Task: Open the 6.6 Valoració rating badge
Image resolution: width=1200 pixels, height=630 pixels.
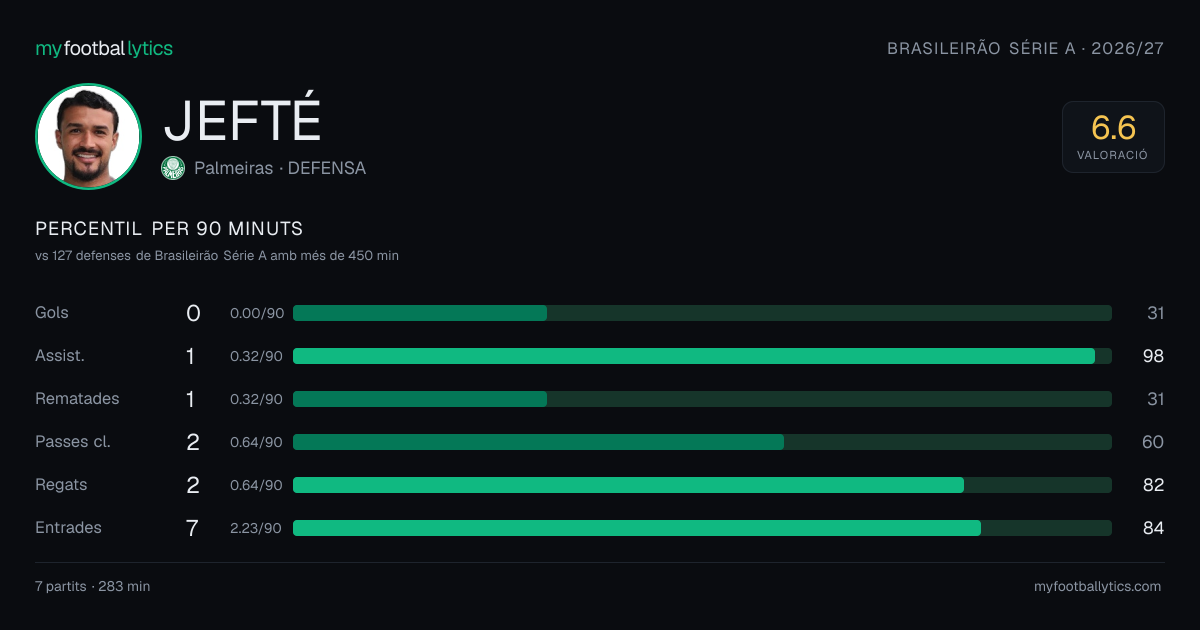Action: pos(1113,137)
